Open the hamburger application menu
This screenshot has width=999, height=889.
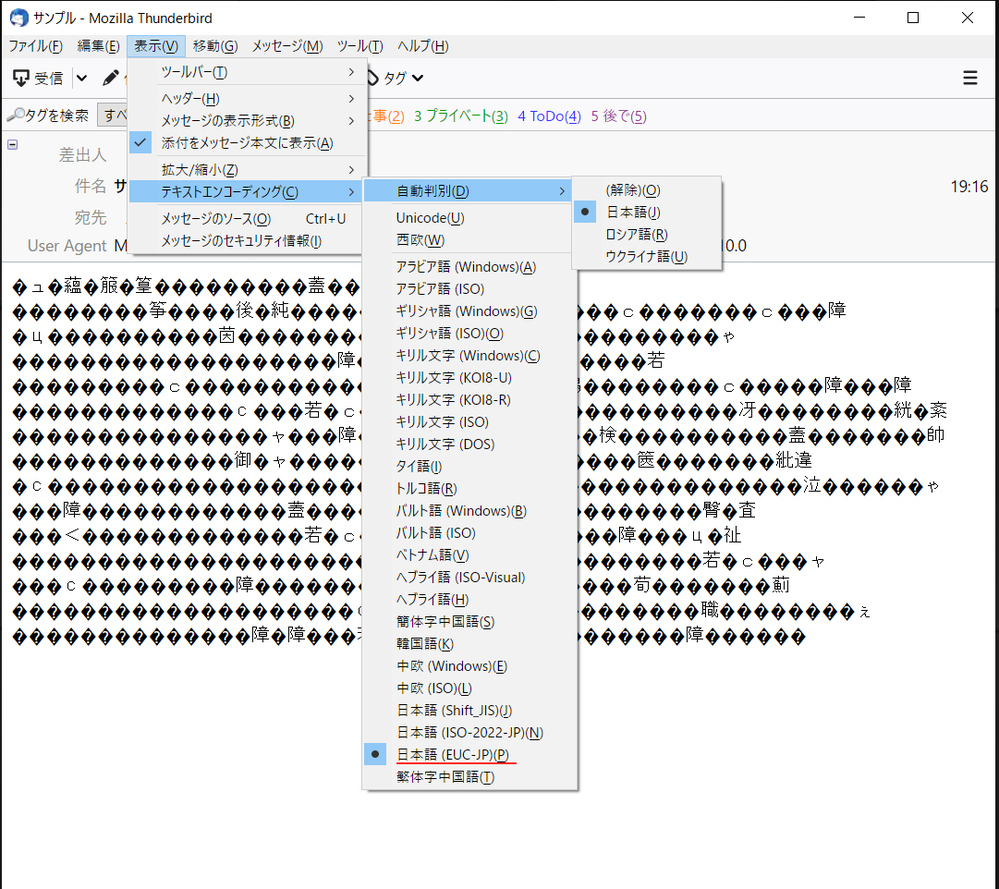click(x=969, y=78)
